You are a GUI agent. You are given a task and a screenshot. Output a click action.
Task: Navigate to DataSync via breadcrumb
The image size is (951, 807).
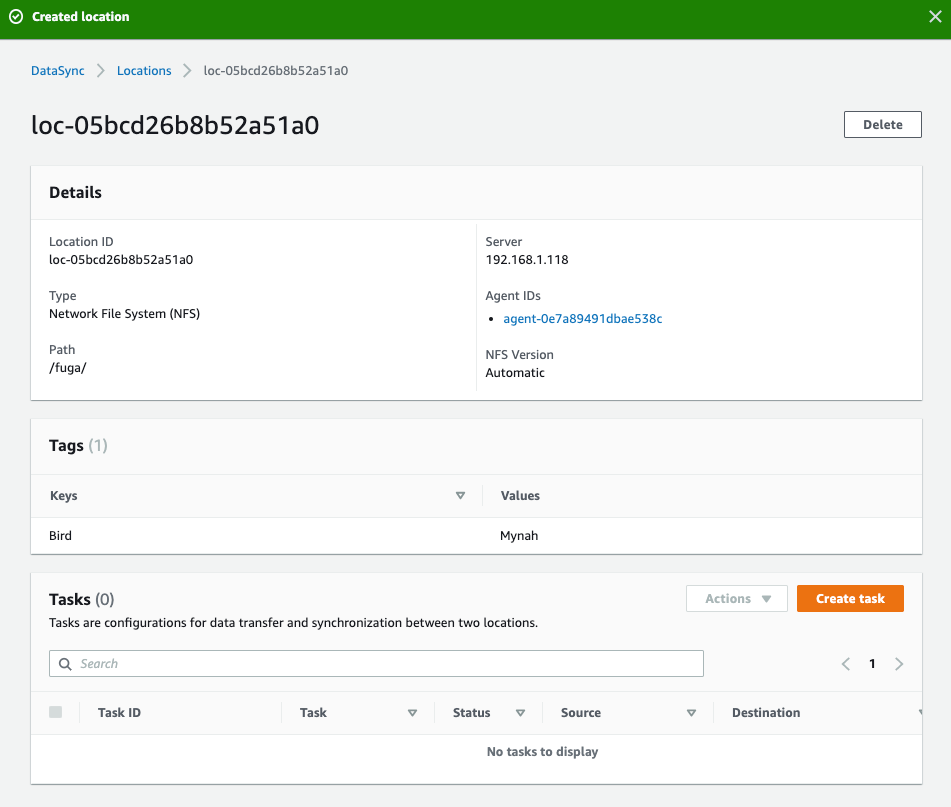coord(57,70)
